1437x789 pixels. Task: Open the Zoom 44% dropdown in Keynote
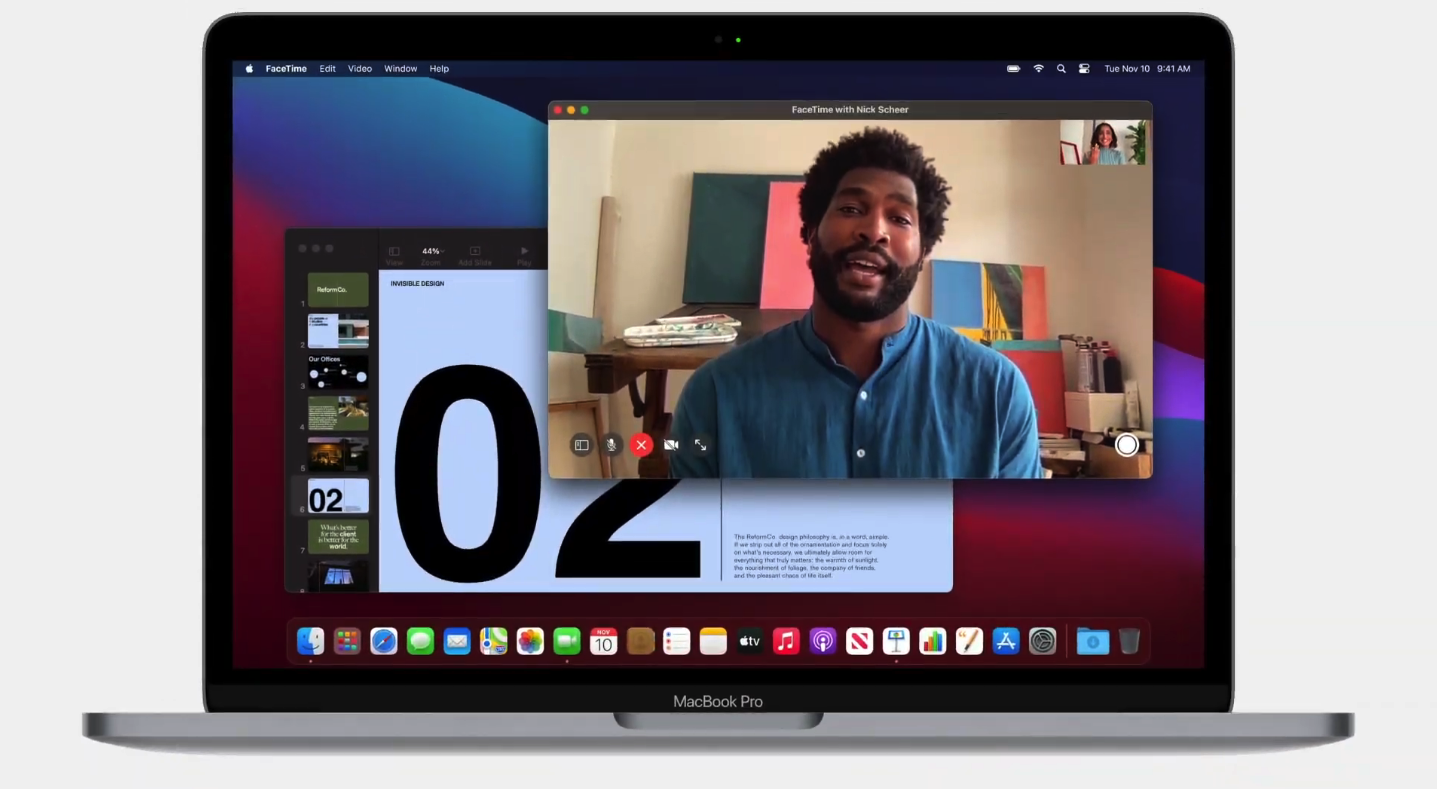pos(431,255)
